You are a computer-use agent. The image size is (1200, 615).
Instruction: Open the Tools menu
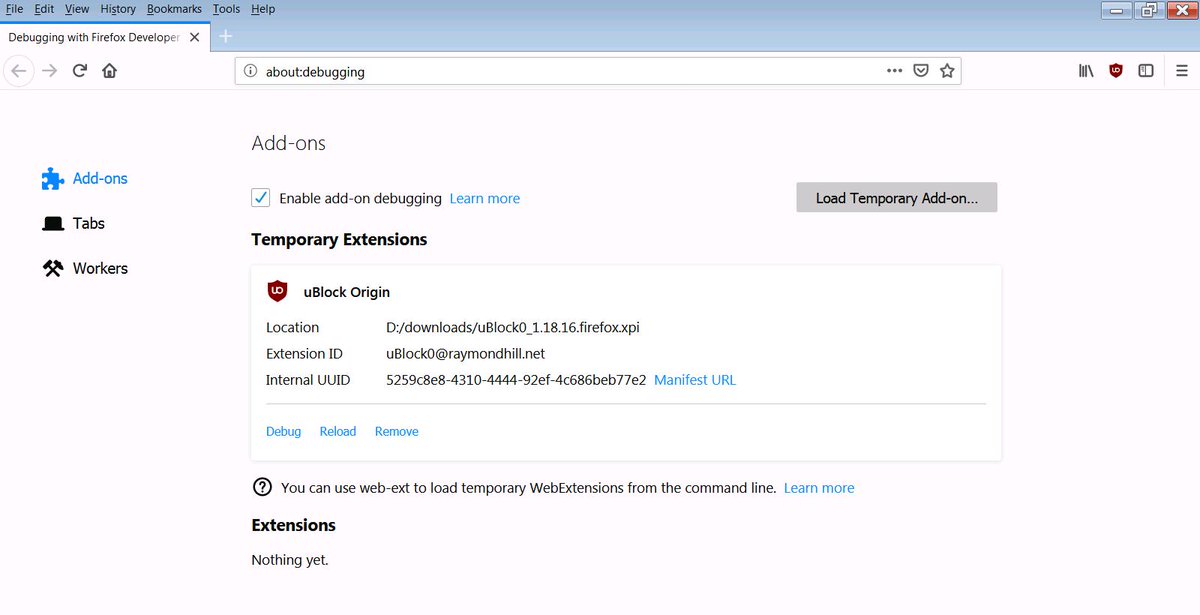point(227,9)
